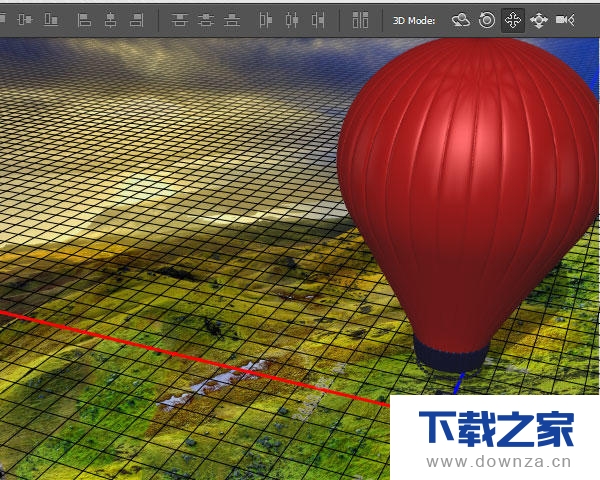
Task: Click Align right edges icon
Action: pyautogui.click(x=137, y=20)
